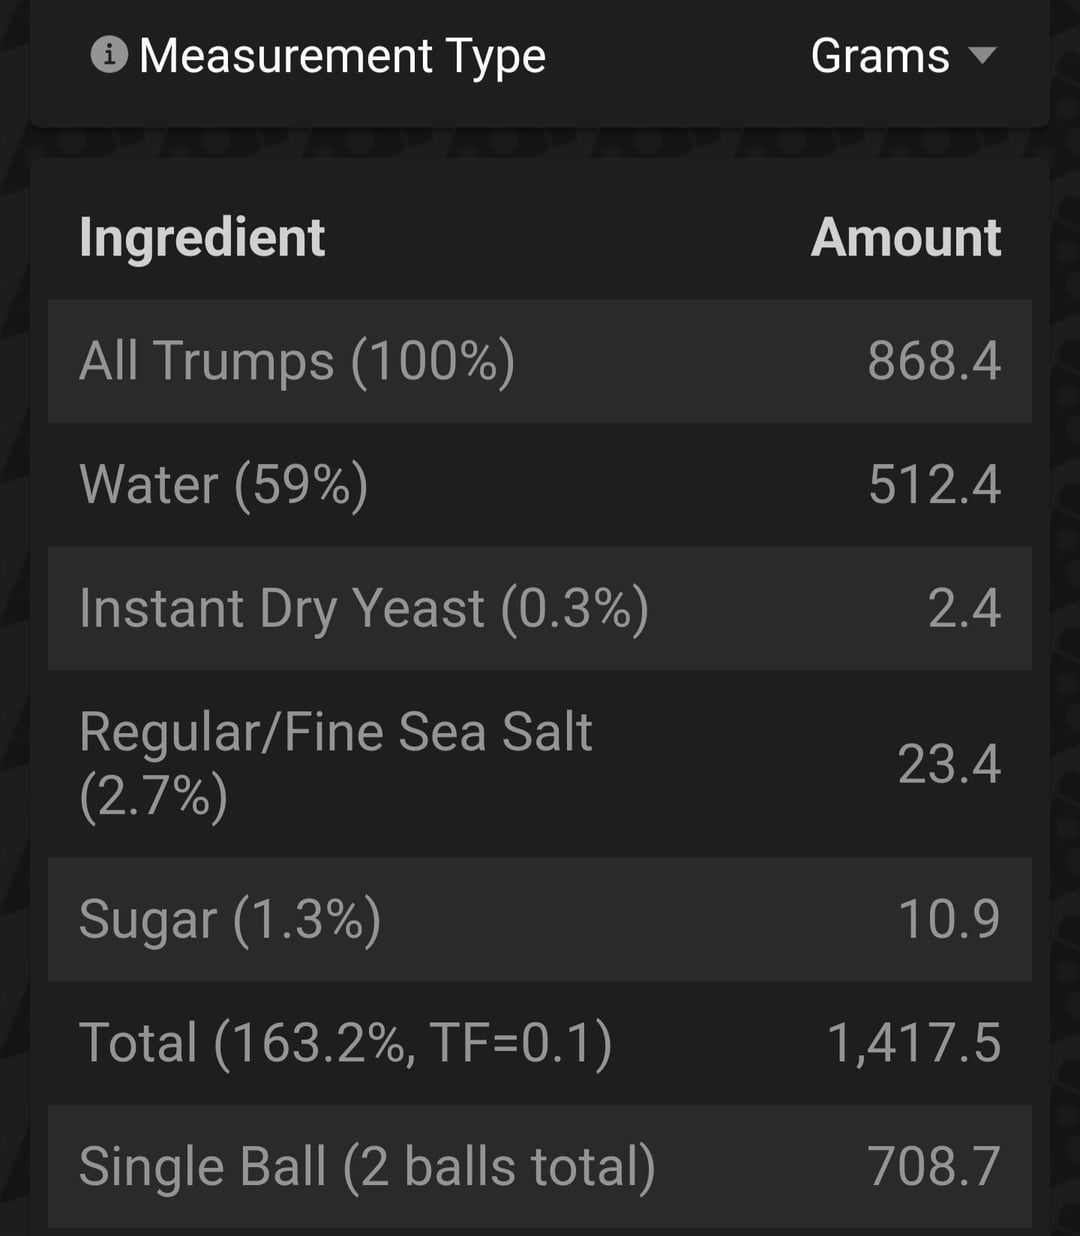Select the Instant Dry Yeast (0.3%) row

click(364, 608)
